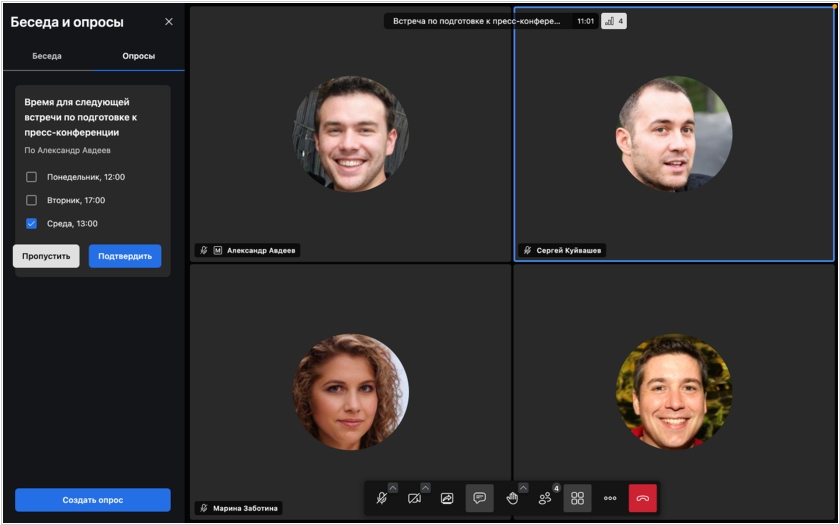Open more options three-dots menu
The image size is (840, 525).
coord(610,498)
